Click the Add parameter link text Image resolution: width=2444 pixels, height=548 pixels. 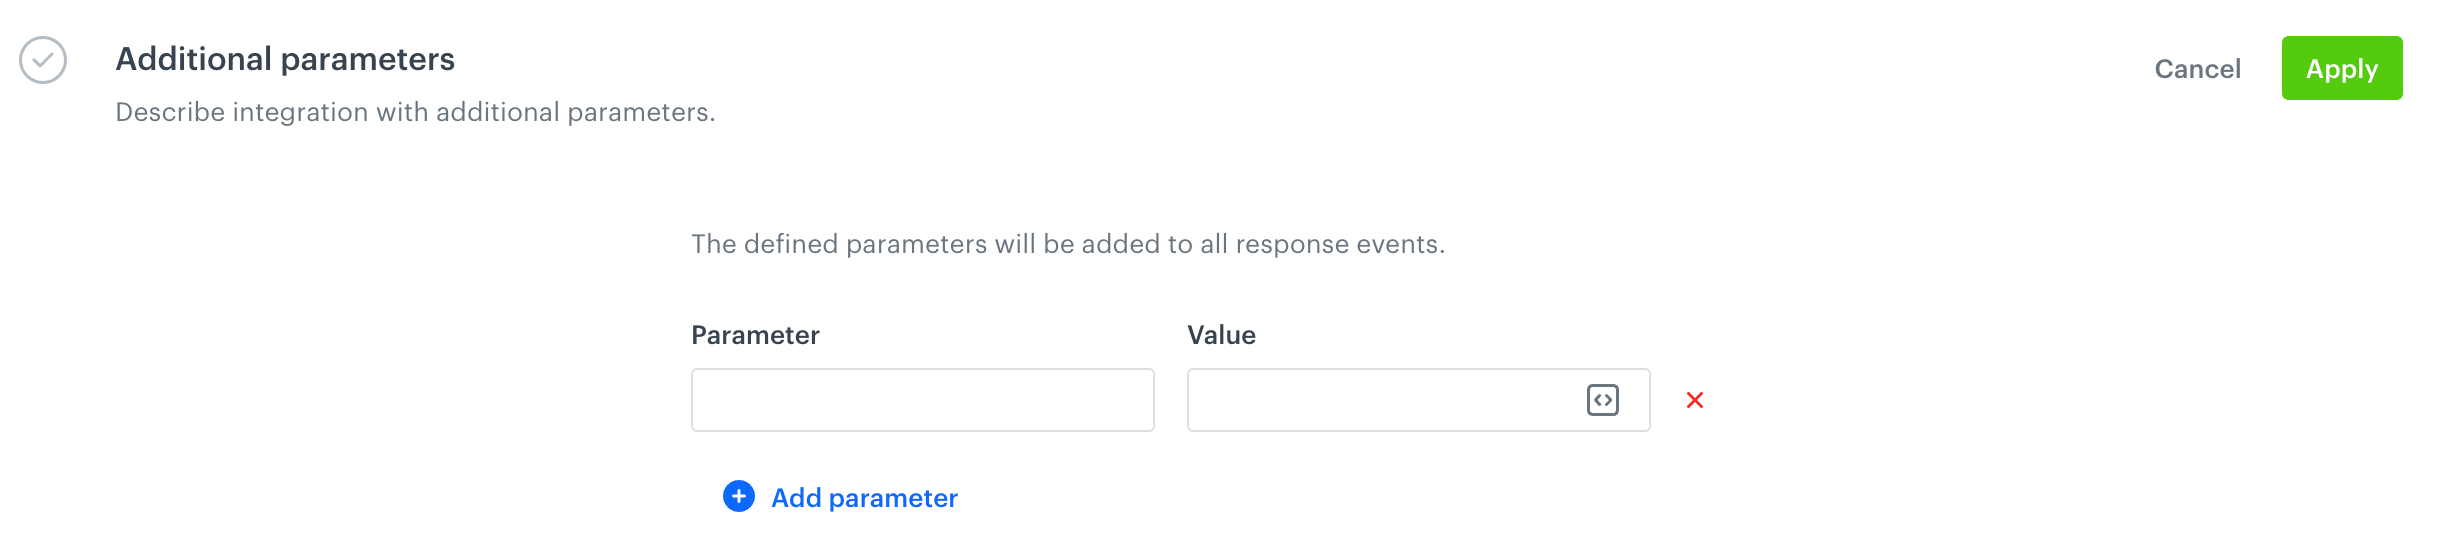[864, 498]
